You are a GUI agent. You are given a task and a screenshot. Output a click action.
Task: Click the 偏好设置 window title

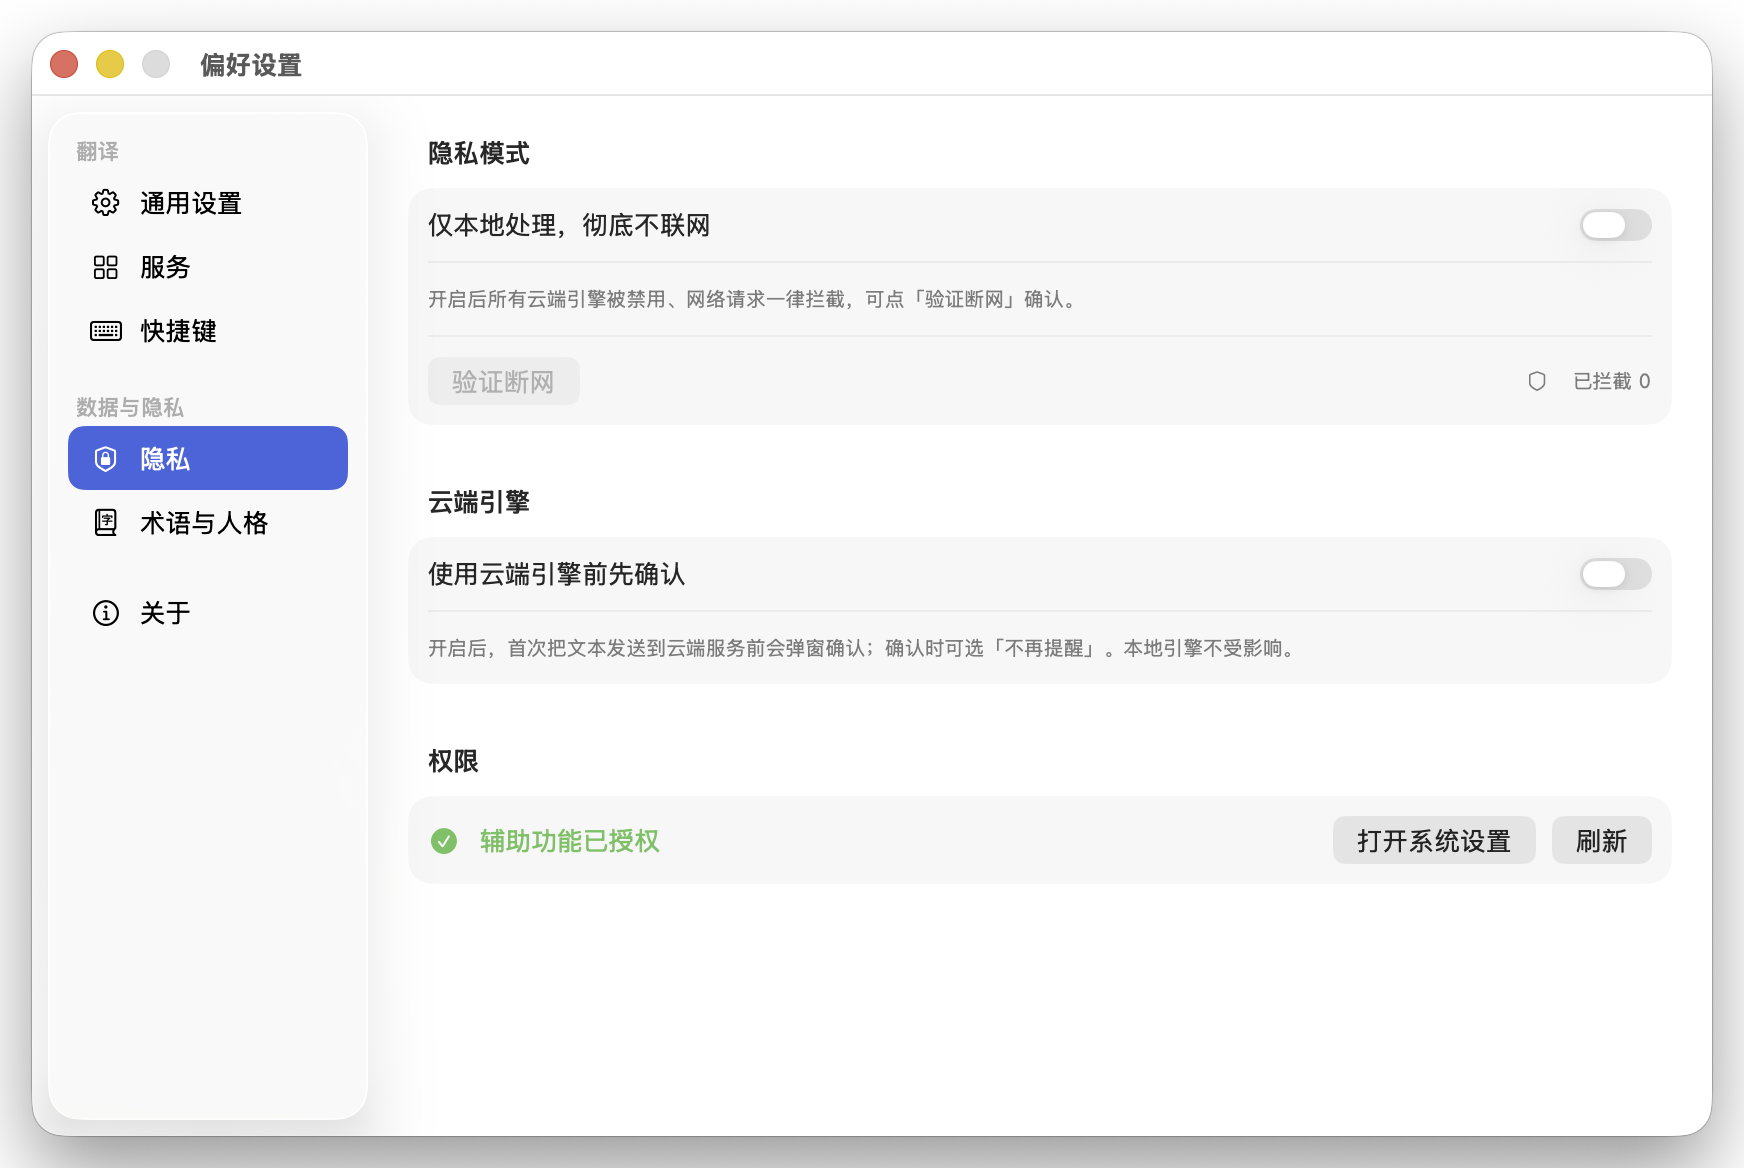pos(251,65)
